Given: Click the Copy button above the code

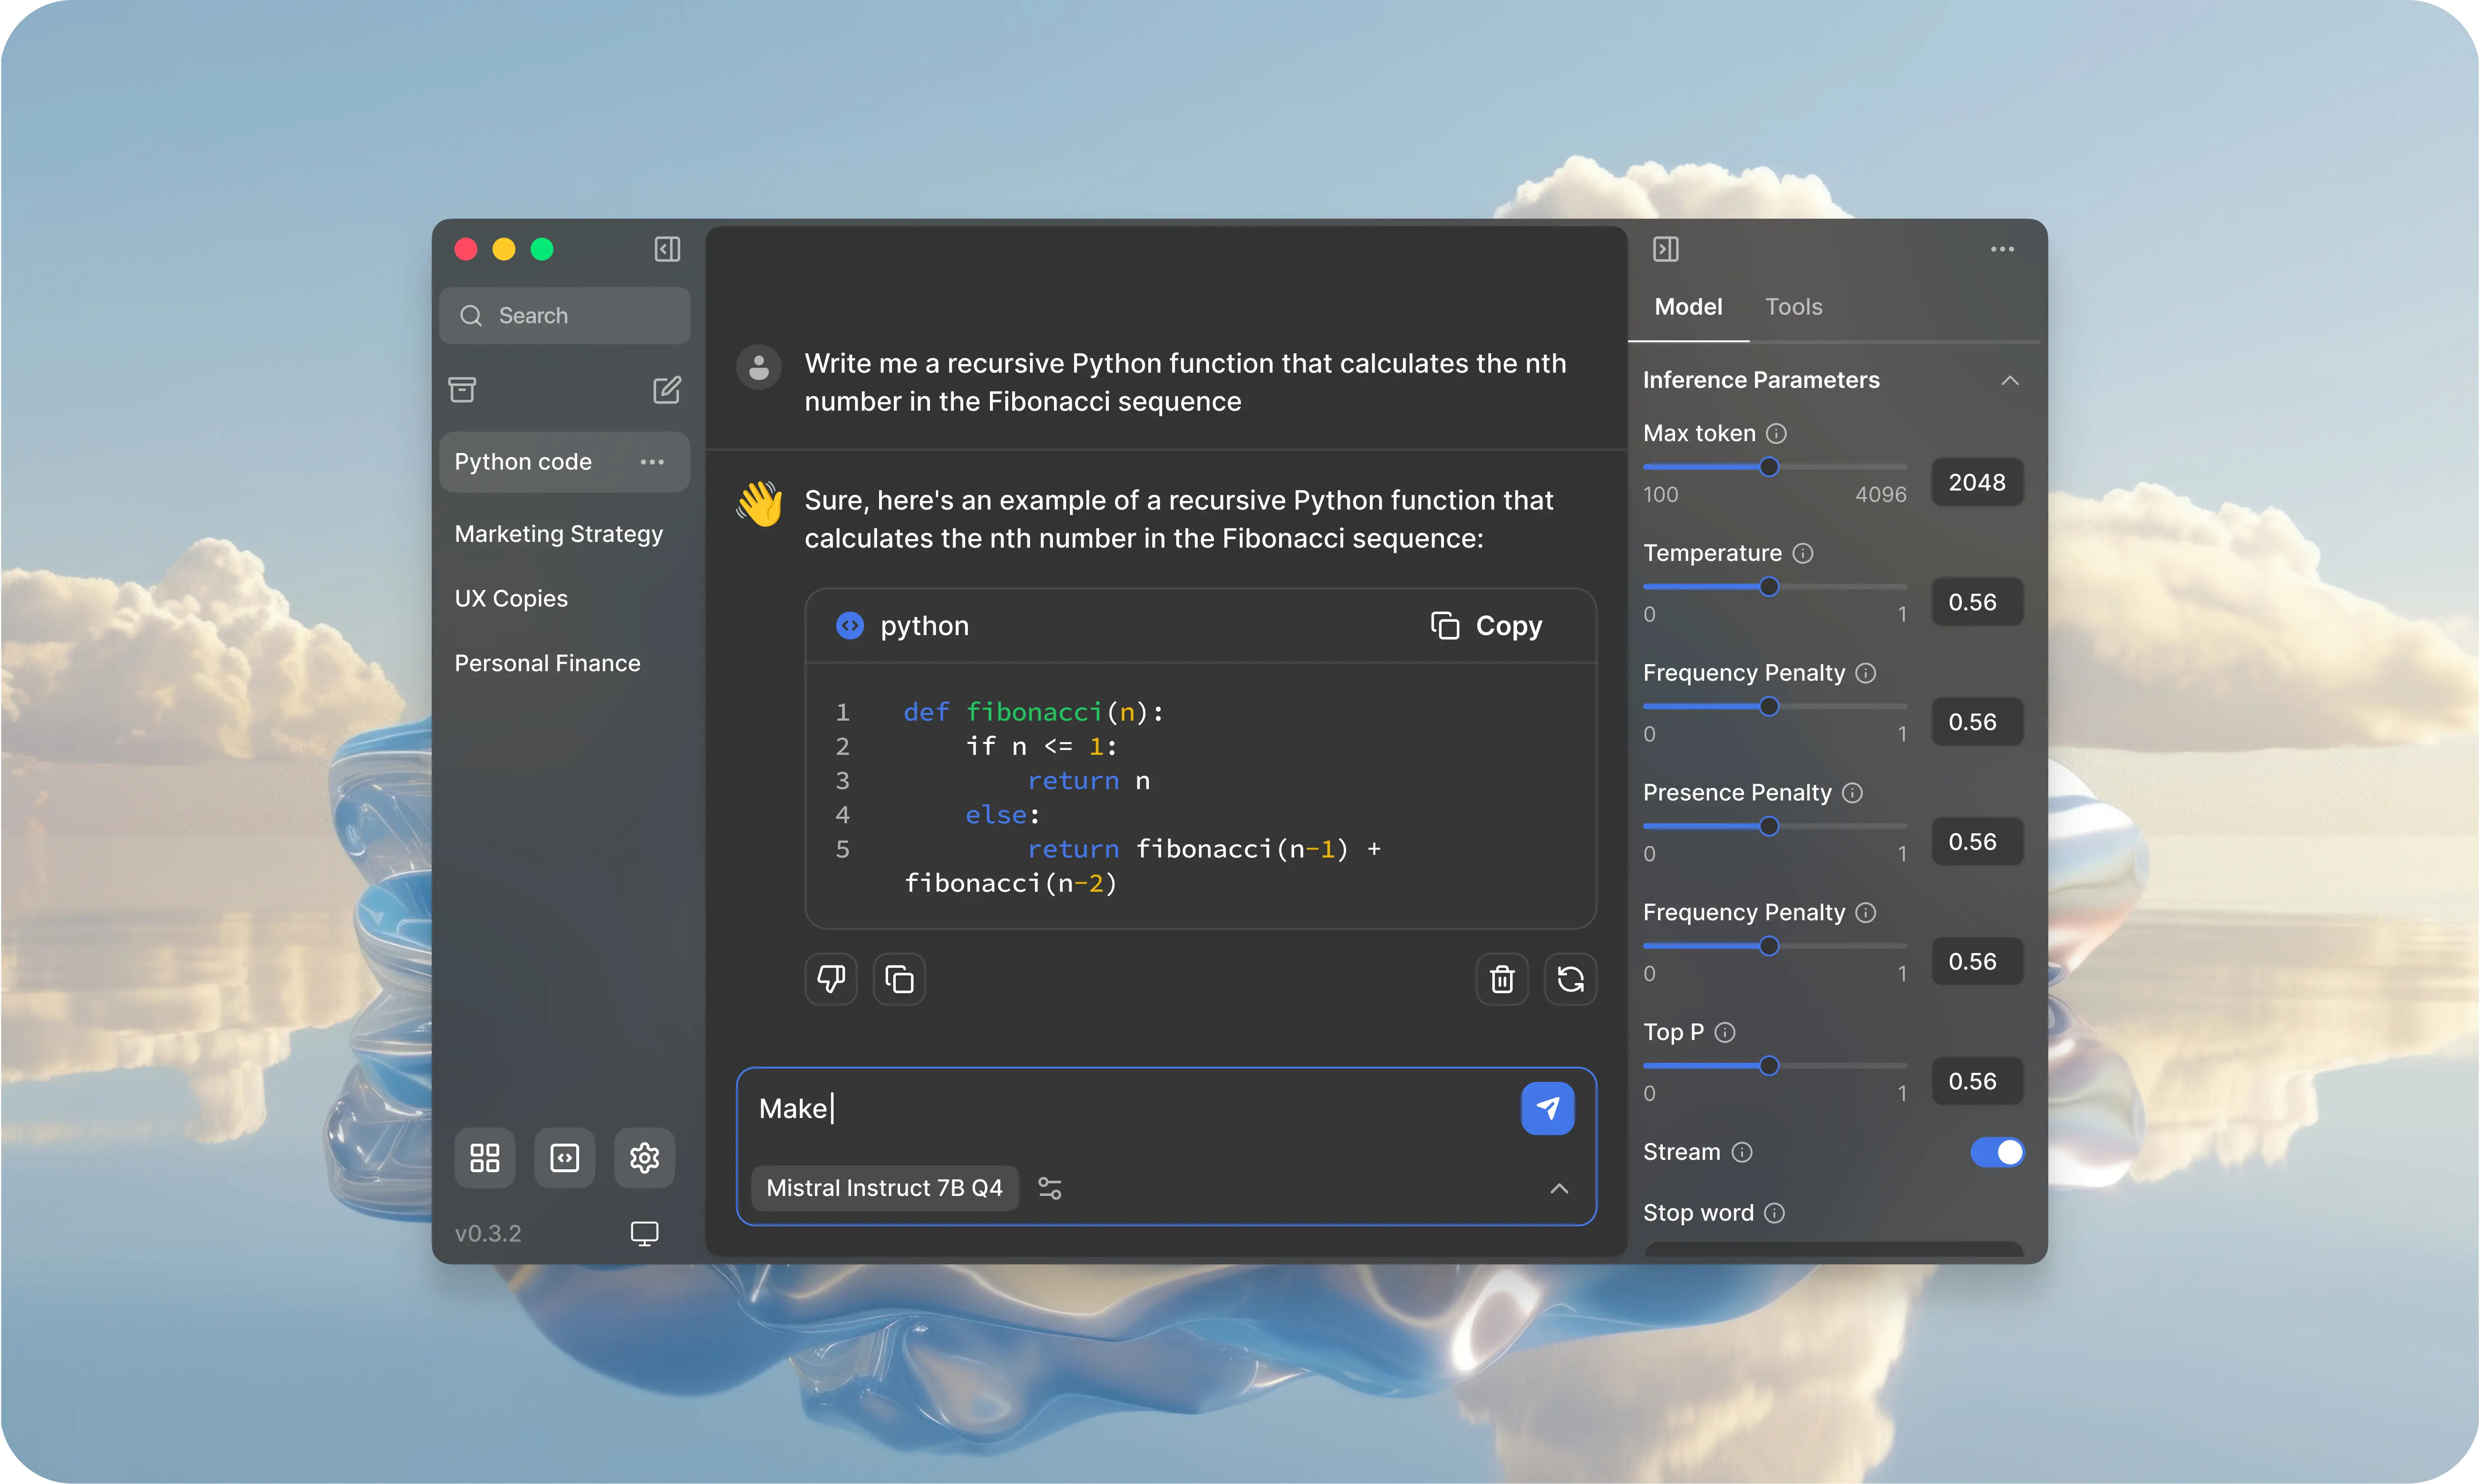Looking at the screenshot, I should point(1487,625).
